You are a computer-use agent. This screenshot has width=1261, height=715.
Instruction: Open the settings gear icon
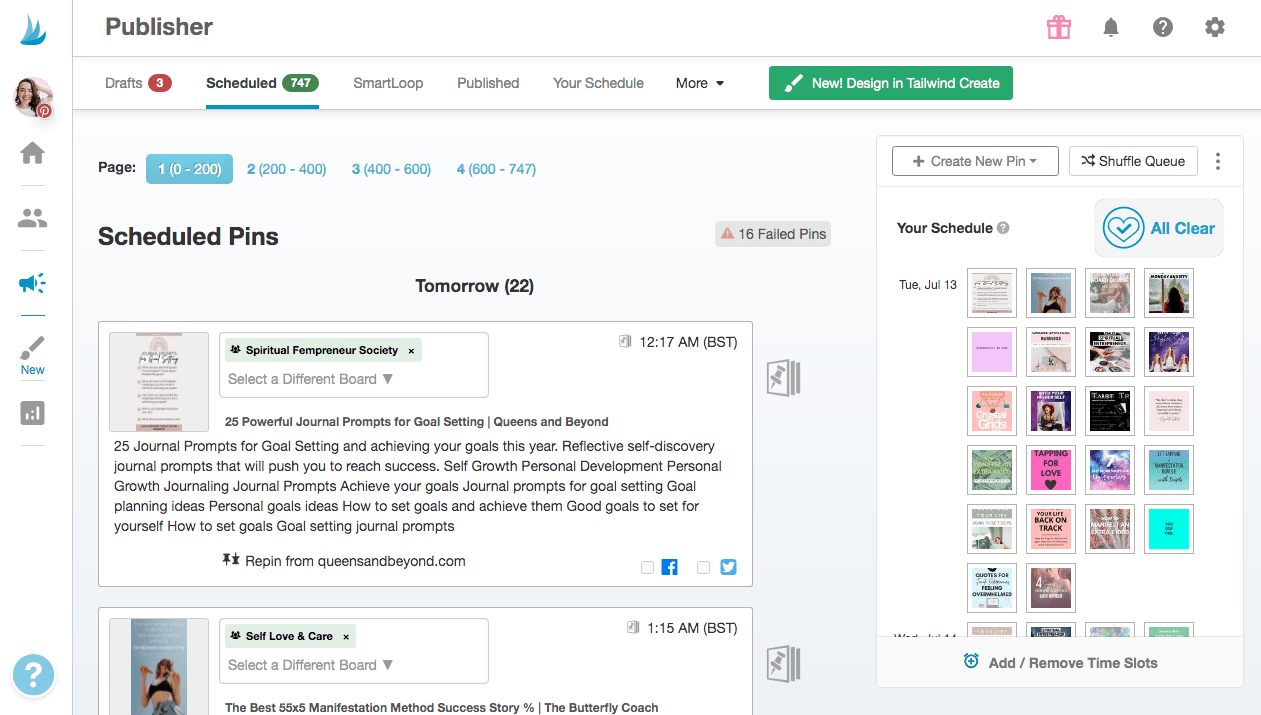pos(1215,28)
